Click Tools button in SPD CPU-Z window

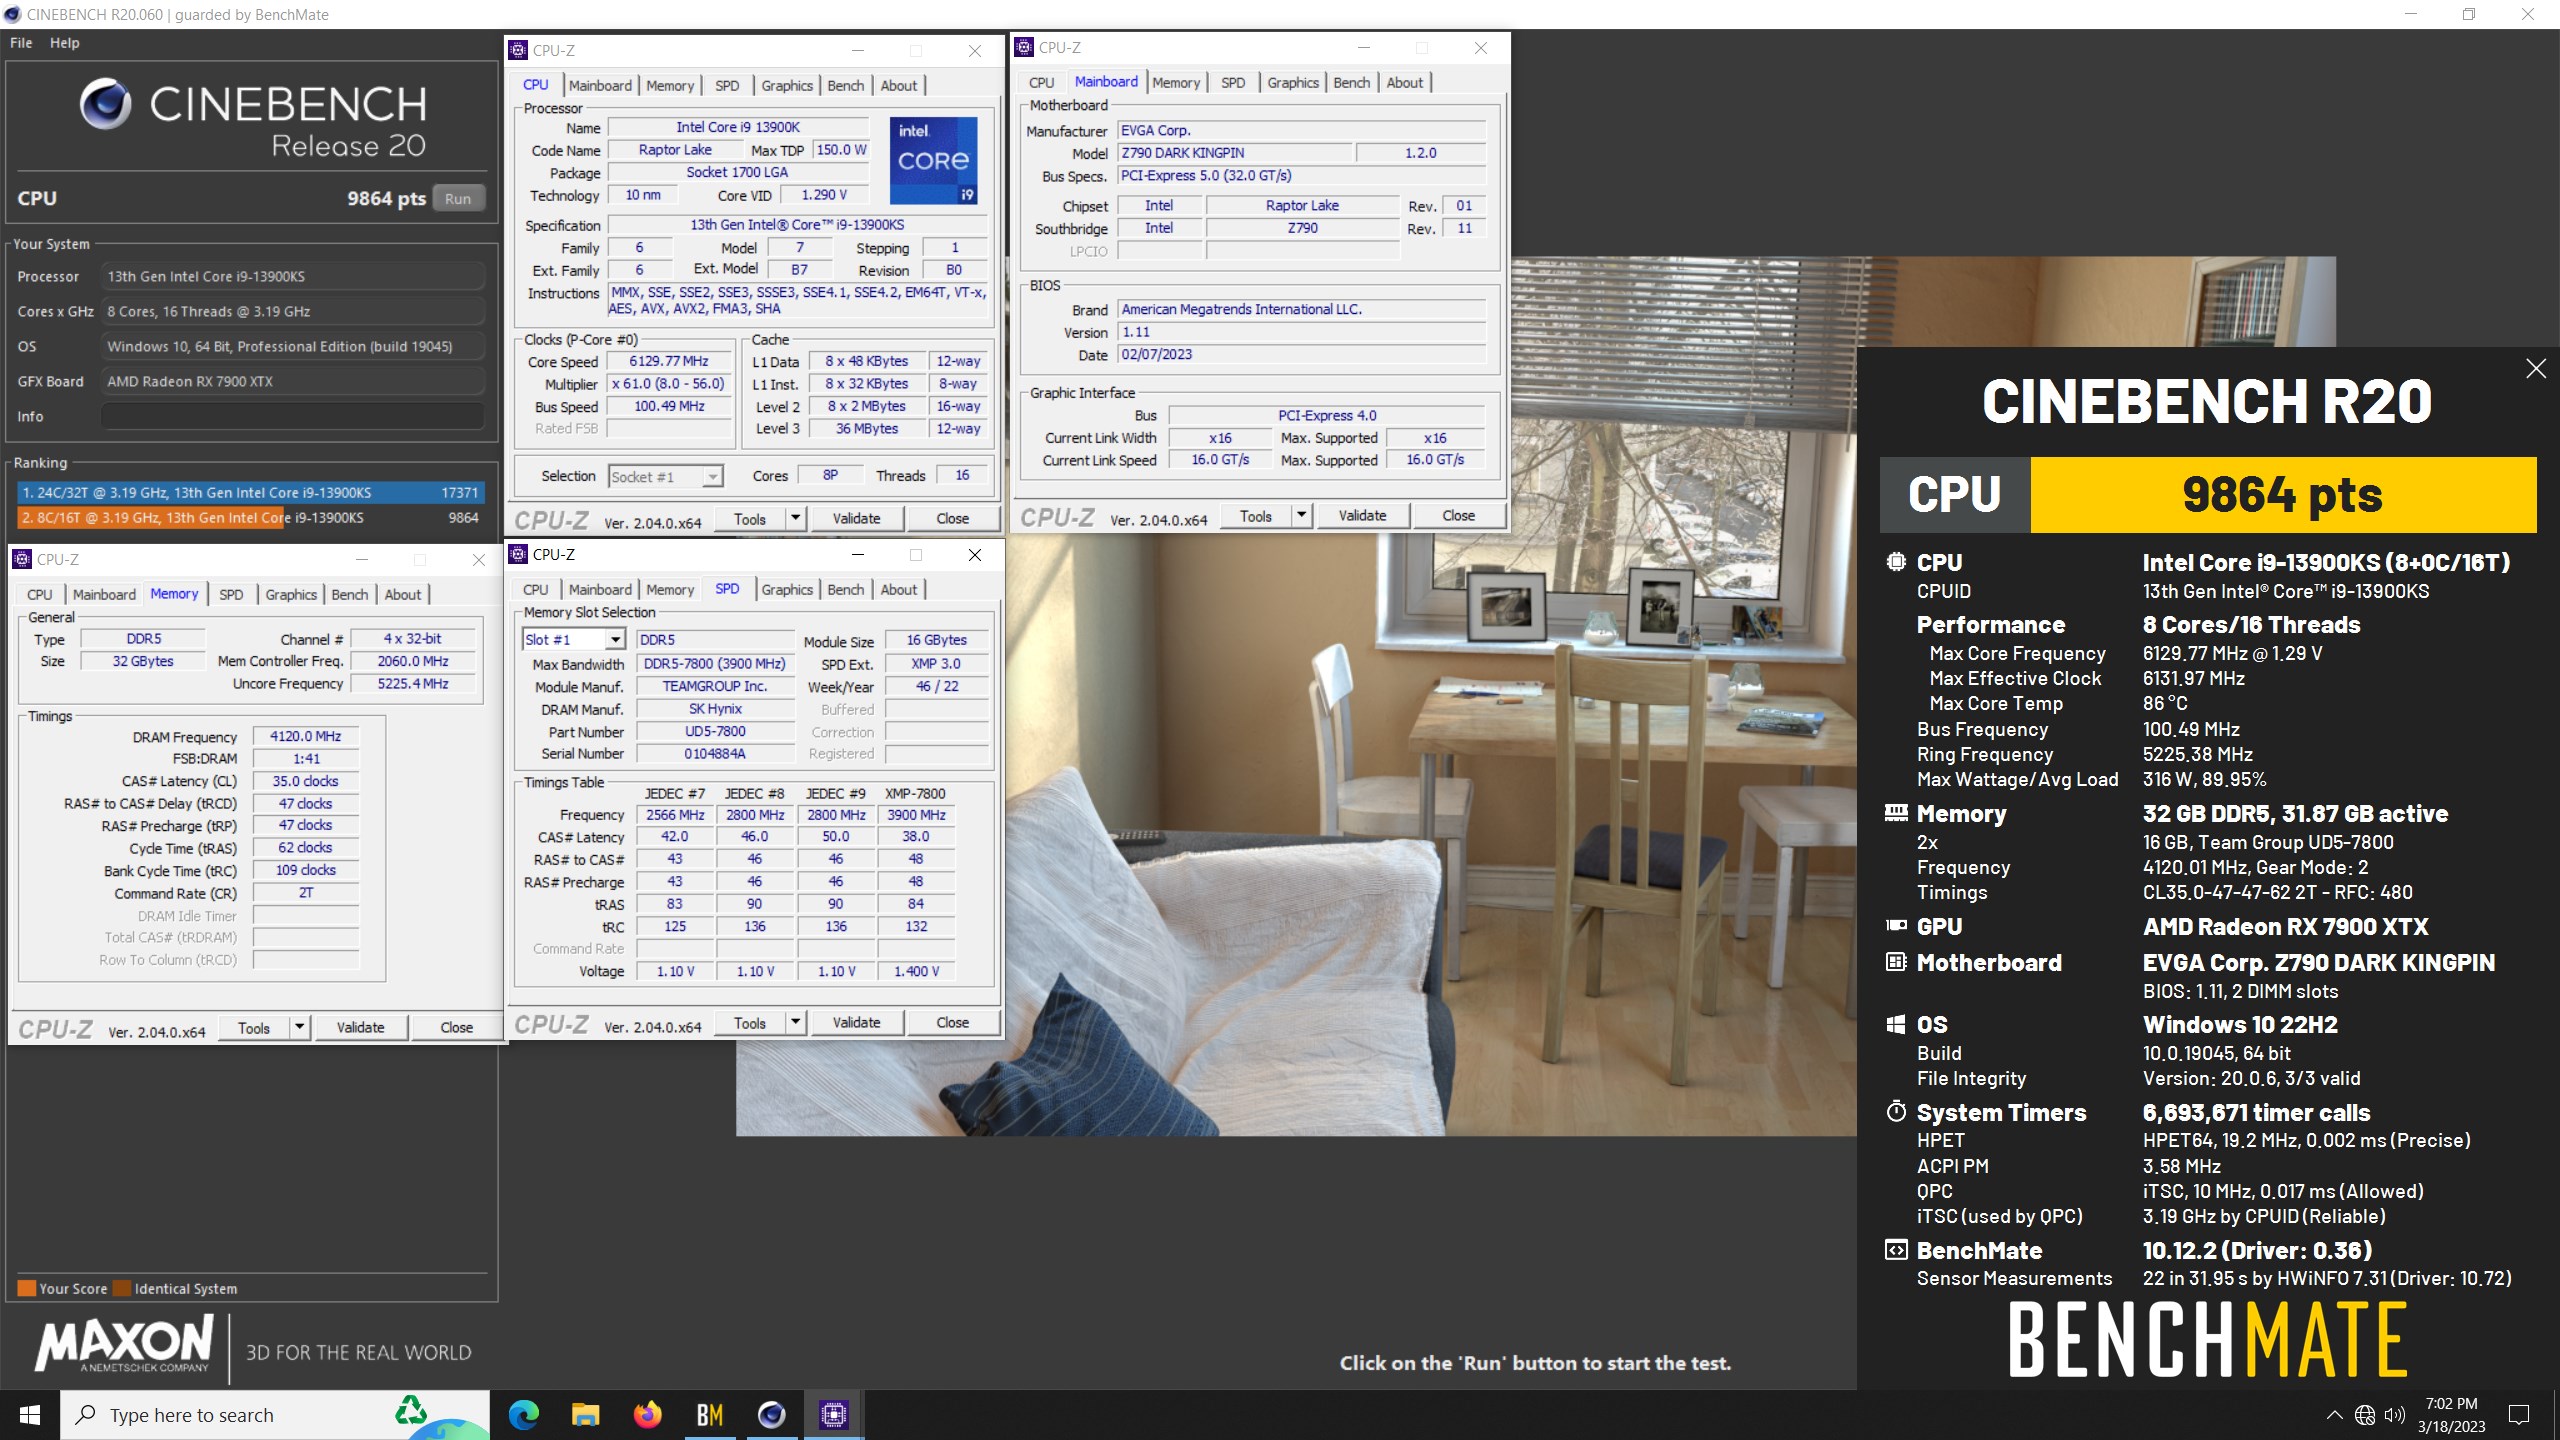click(x=750, y=1022)
